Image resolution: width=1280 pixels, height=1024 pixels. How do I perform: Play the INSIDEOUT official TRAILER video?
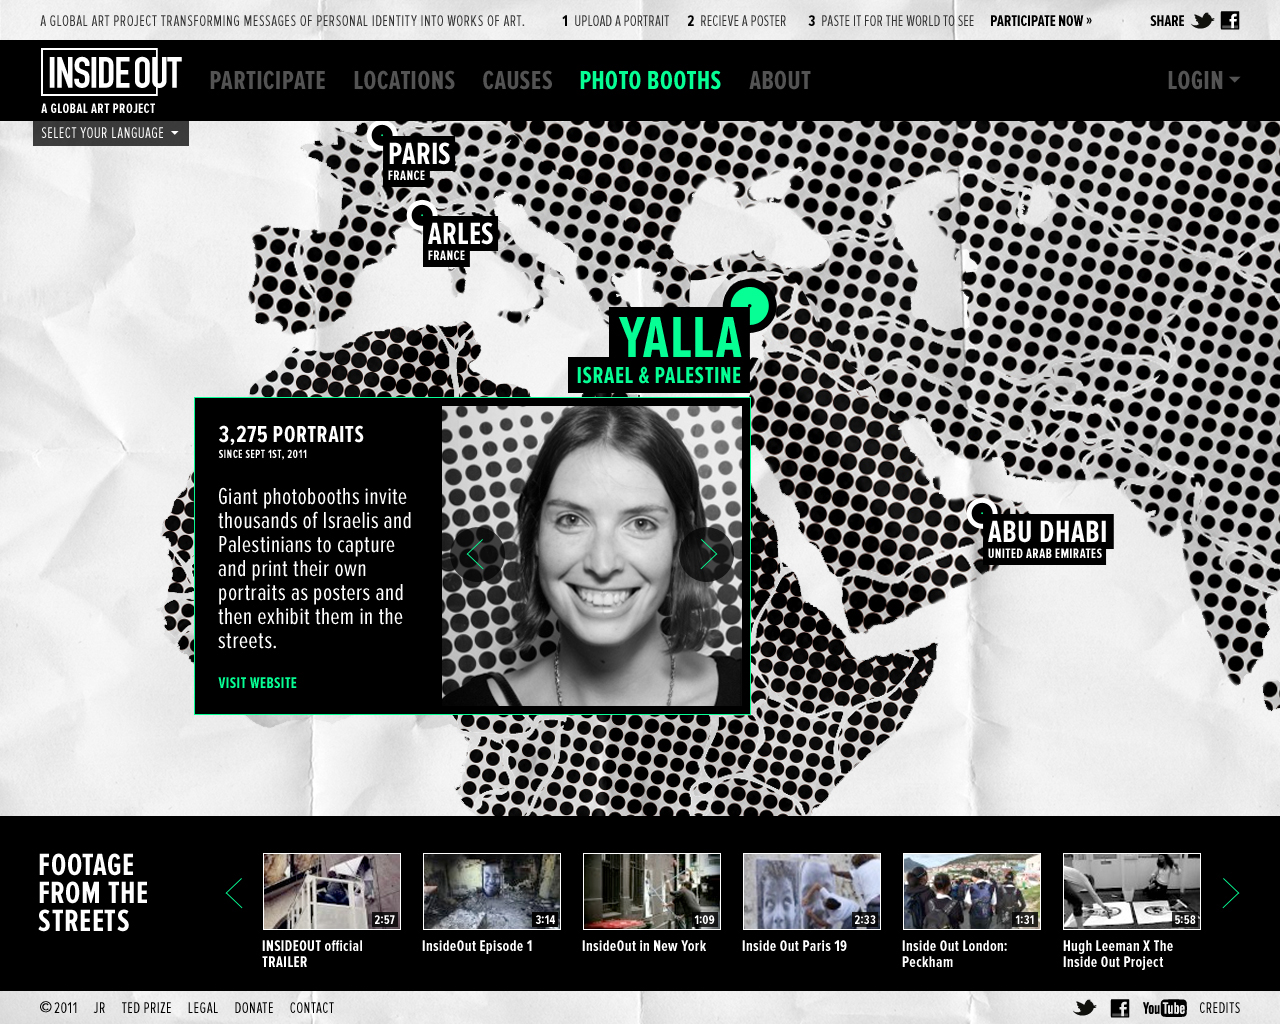tap(331, 891)
